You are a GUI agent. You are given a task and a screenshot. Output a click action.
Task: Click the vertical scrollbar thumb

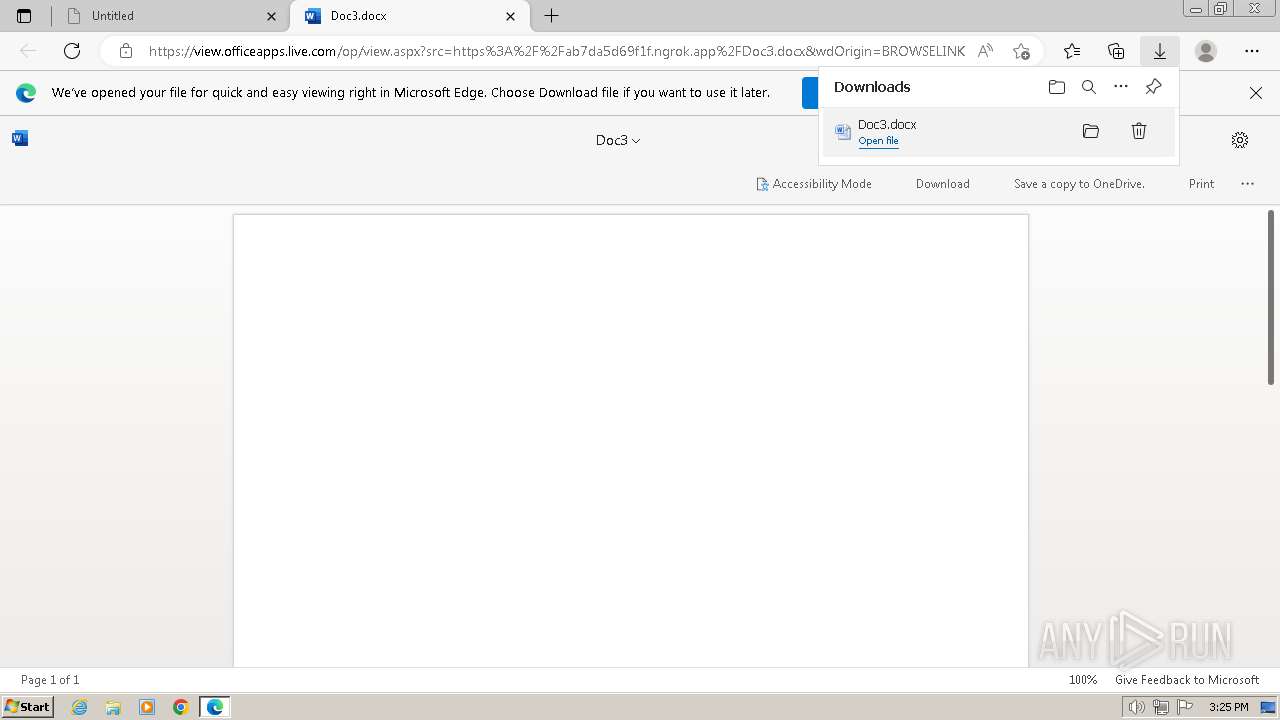(x=1271, y=297)
